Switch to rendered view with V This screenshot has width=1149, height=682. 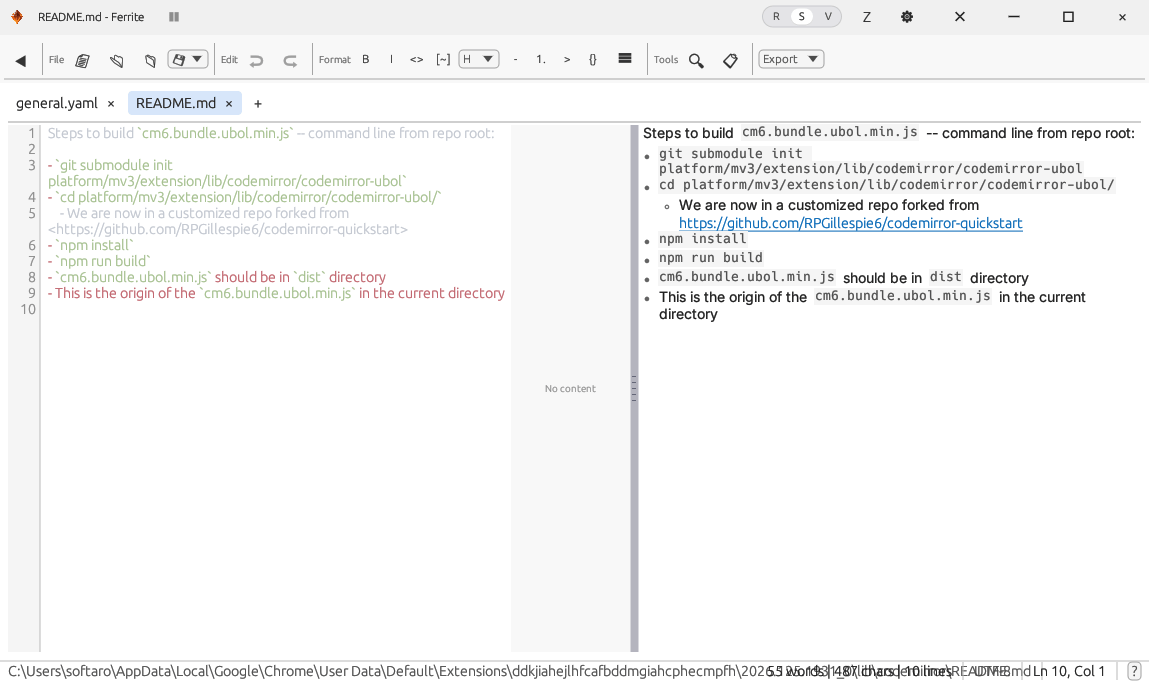coord(828,17)
